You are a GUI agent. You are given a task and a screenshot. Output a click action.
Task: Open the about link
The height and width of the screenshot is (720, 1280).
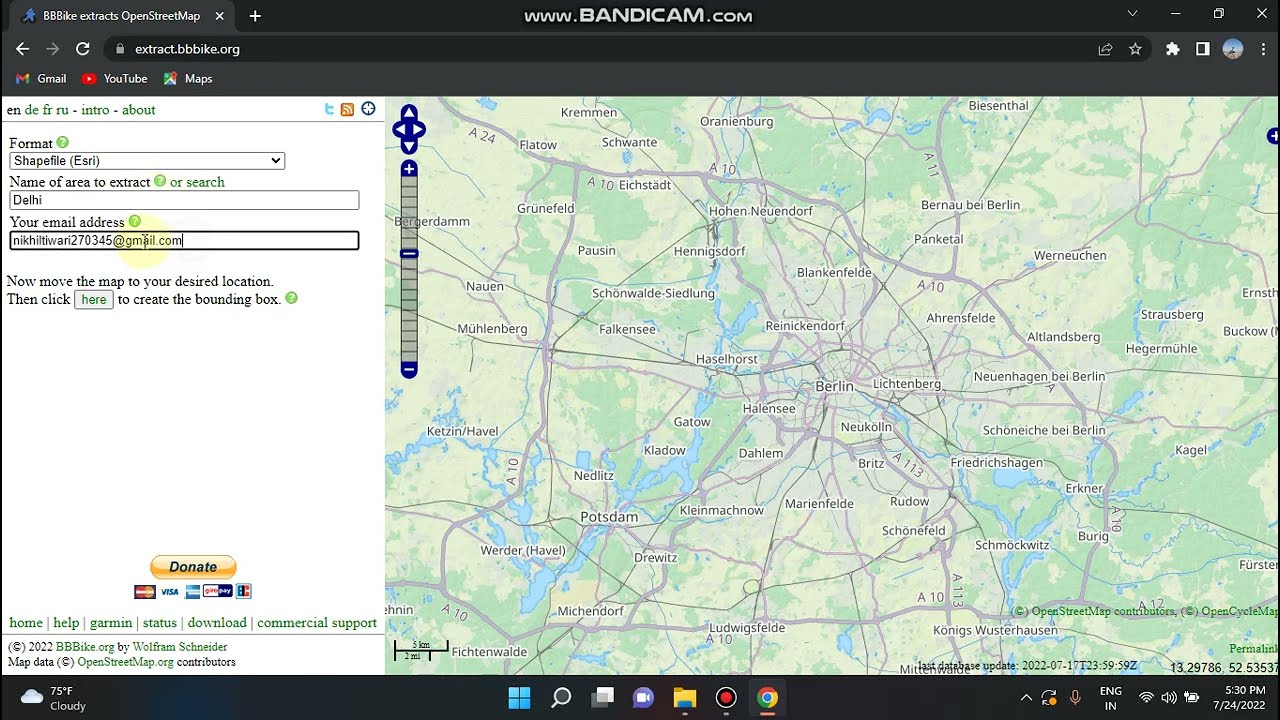[x=138, y=110]
